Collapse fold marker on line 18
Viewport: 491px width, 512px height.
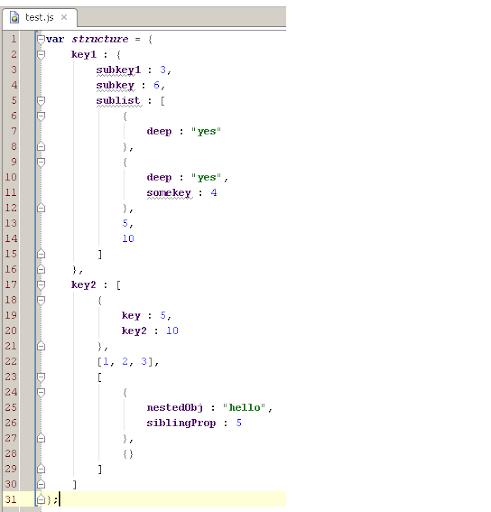point(41,300)
